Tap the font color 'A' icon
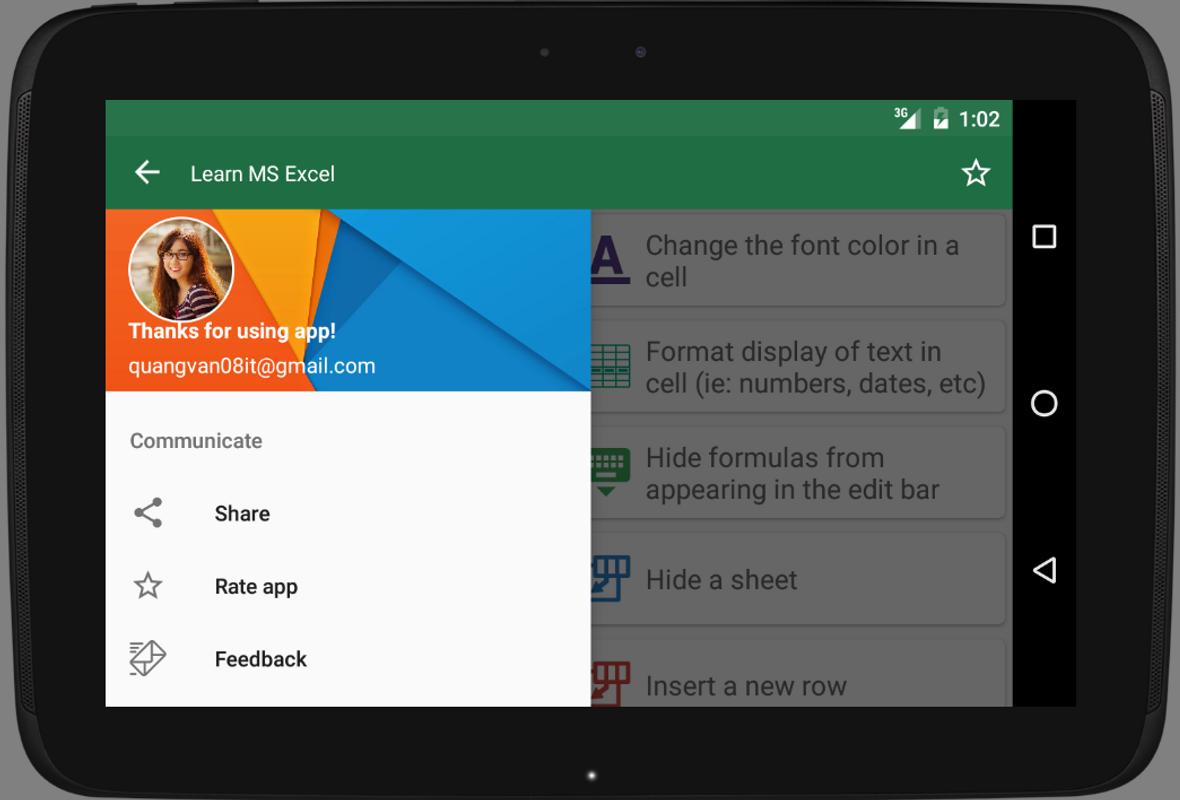 pos(610,260)
